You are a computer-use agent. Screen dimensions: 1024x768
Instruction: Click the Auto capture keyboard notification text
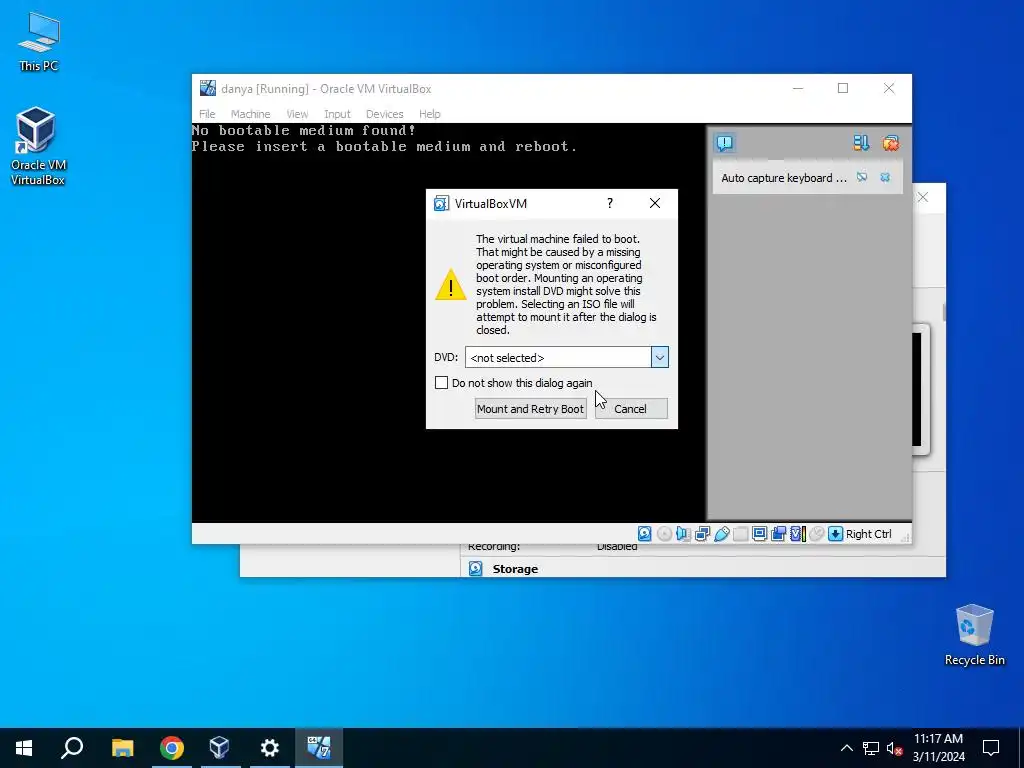784,178
